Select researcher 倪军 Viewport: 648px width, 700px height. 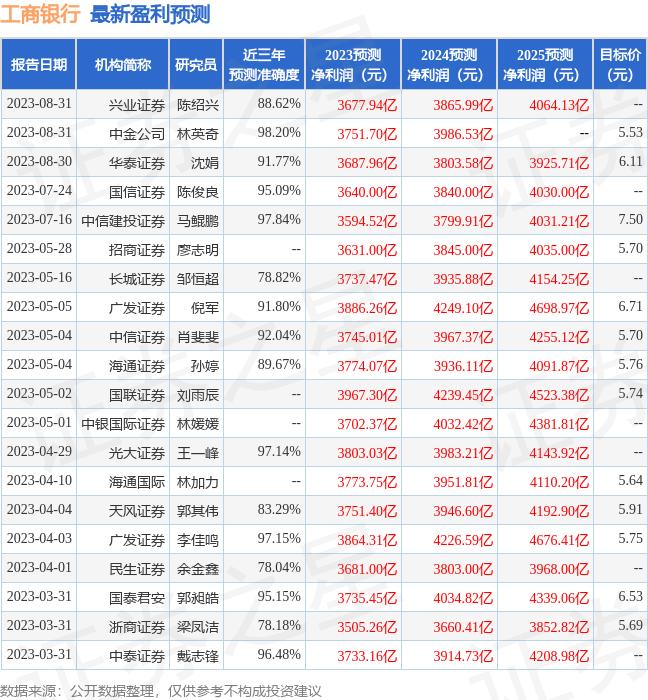coord(205,308)
